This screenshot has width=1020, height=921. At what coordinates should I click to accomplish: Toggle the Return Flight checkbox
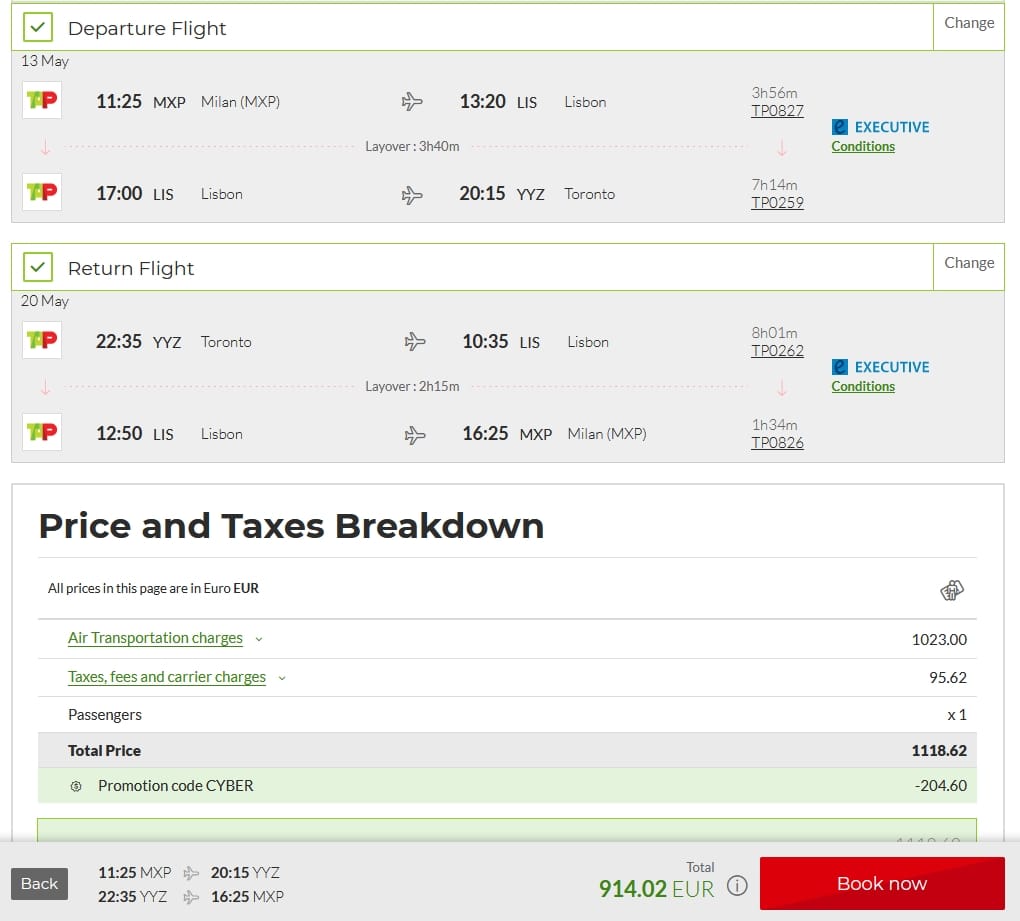38,268
